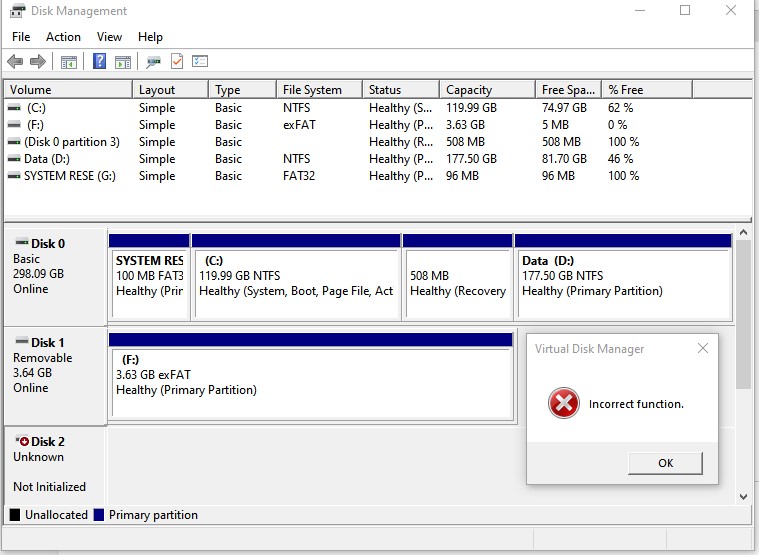Sort by the % Free column header

click(x=647, y=90)
